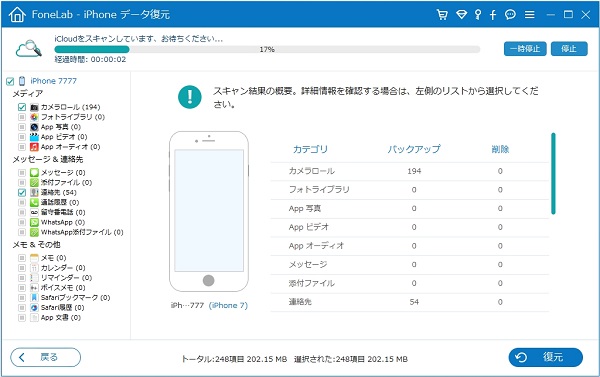600x377 pixels.
Task: Click the WhatsApp icon in sidebar
Action: (x=34, y=222)
